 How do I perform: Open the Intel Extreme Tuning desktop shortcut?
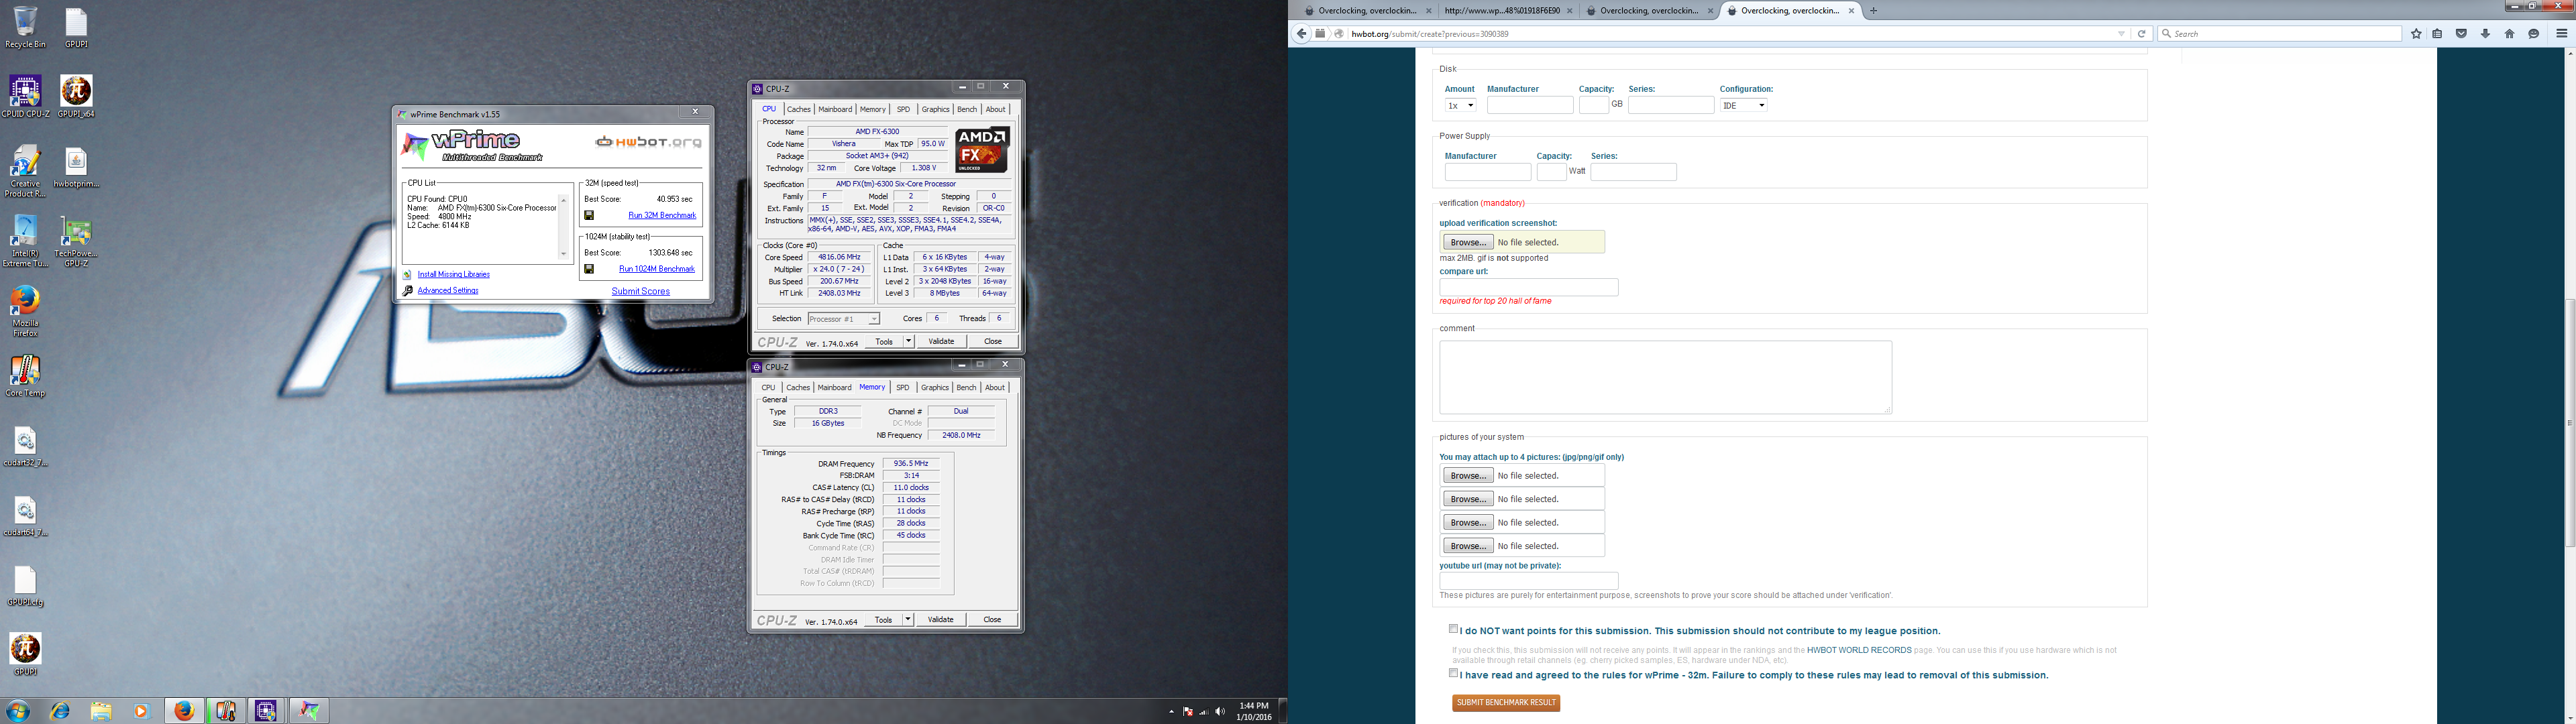[x=25, y=241]
